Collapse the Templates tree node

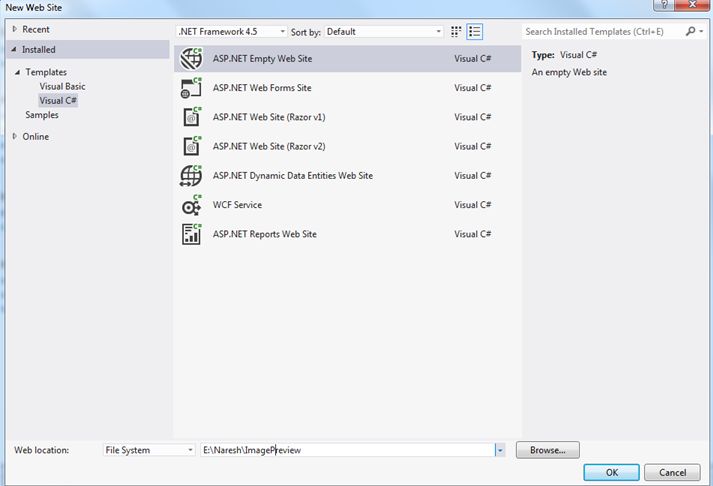point(17,72)
